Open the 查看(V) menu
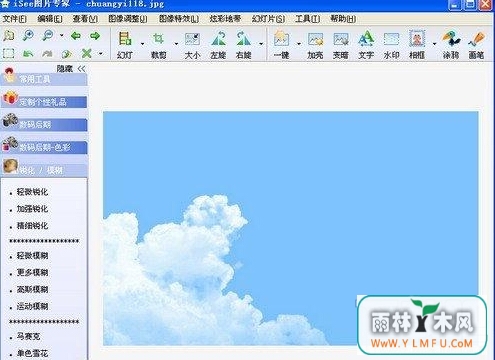The height and width of the screenshot is (360, 495). tap(85, 19)
